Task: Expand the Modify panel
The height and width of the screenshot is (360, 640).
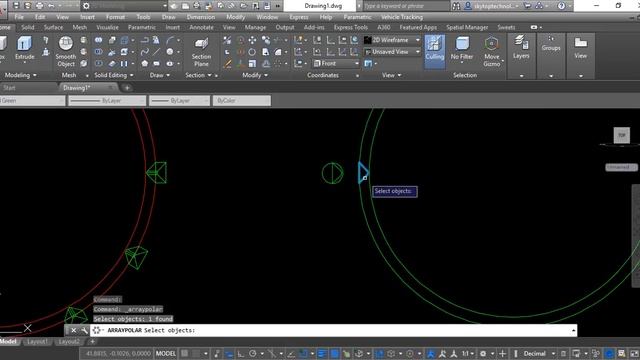Action: pos(255,75)
